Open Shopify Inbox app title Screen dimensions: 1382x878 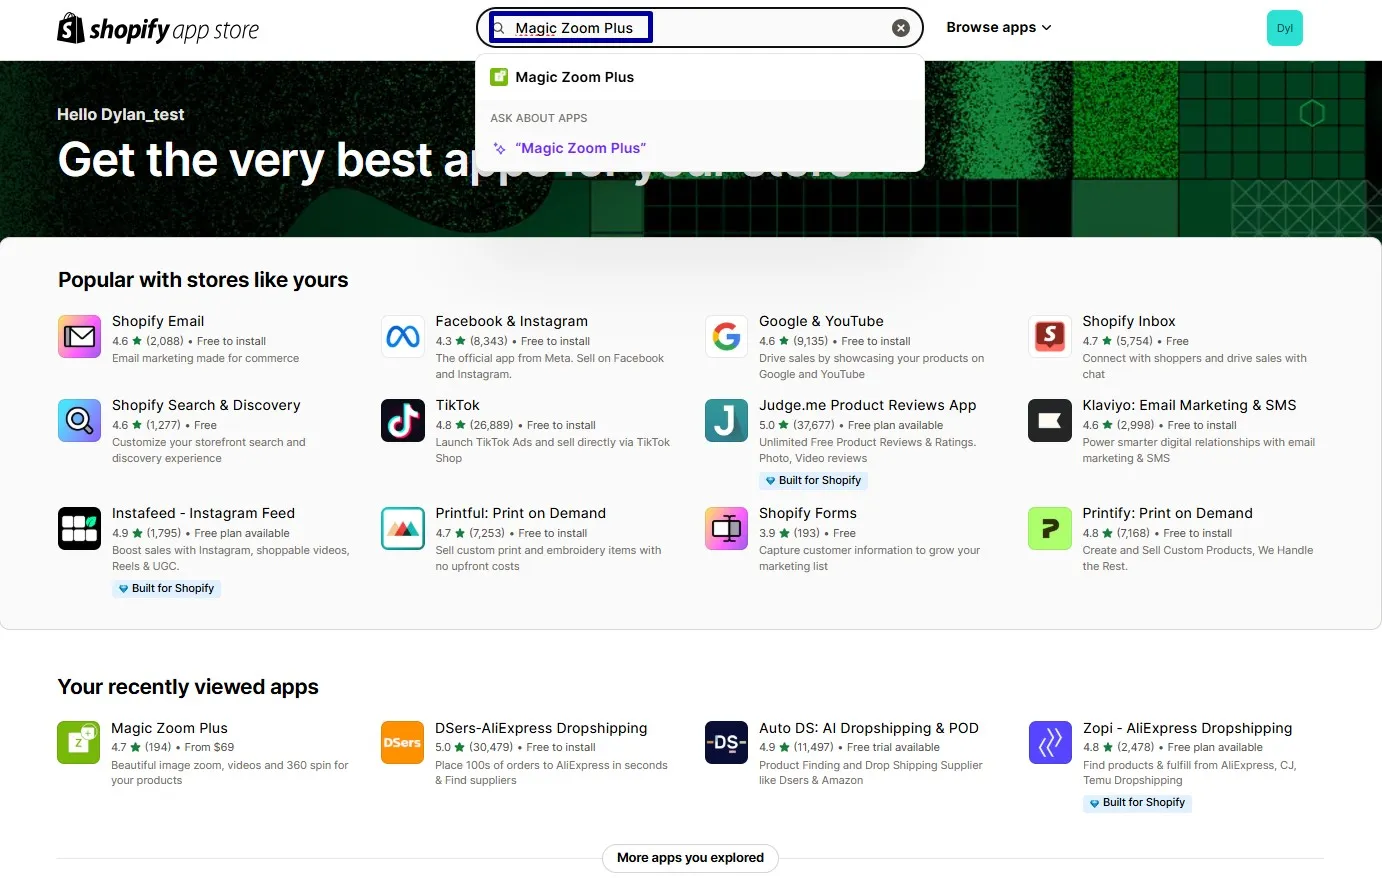click(1128, 321)
